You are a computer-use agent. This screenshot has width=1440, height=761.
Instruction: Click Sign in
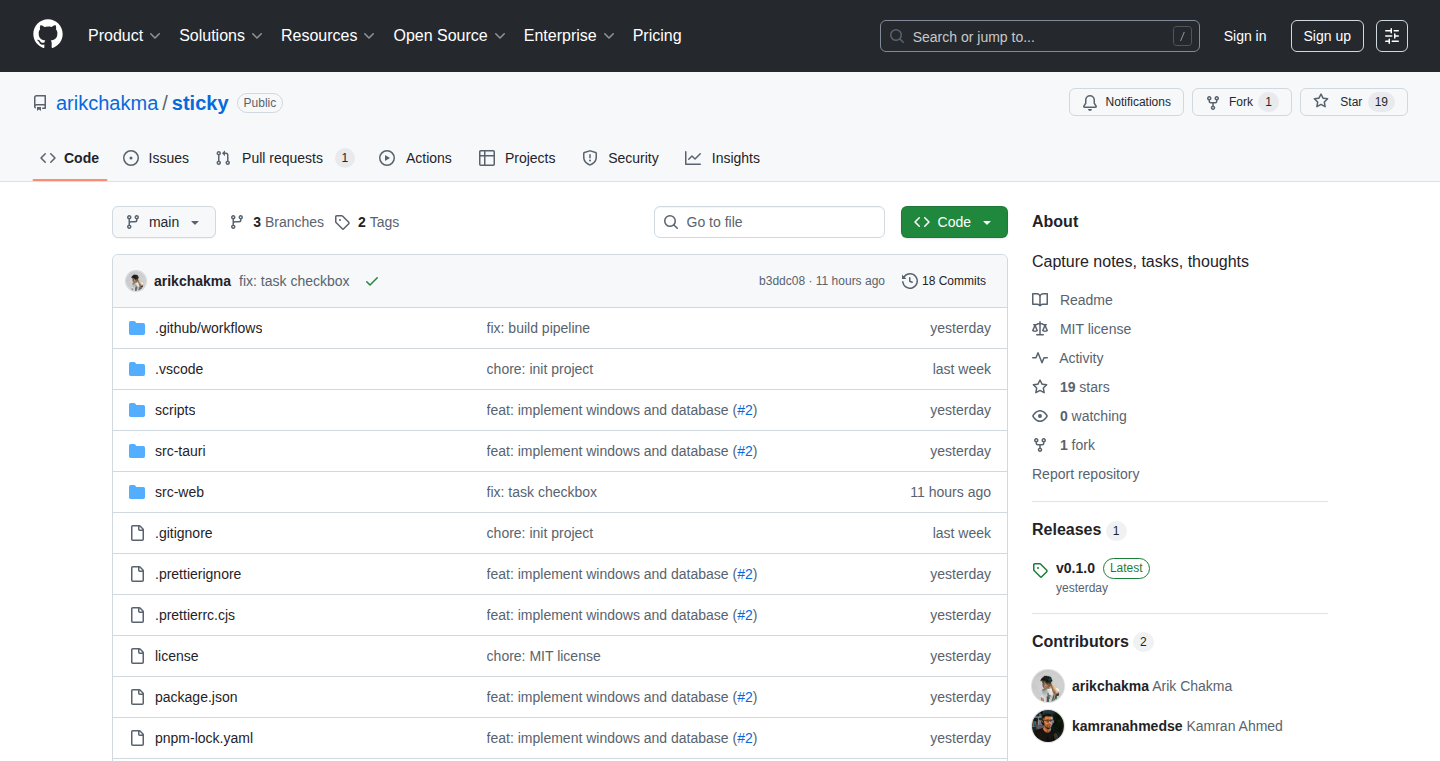coord(1245,36)
